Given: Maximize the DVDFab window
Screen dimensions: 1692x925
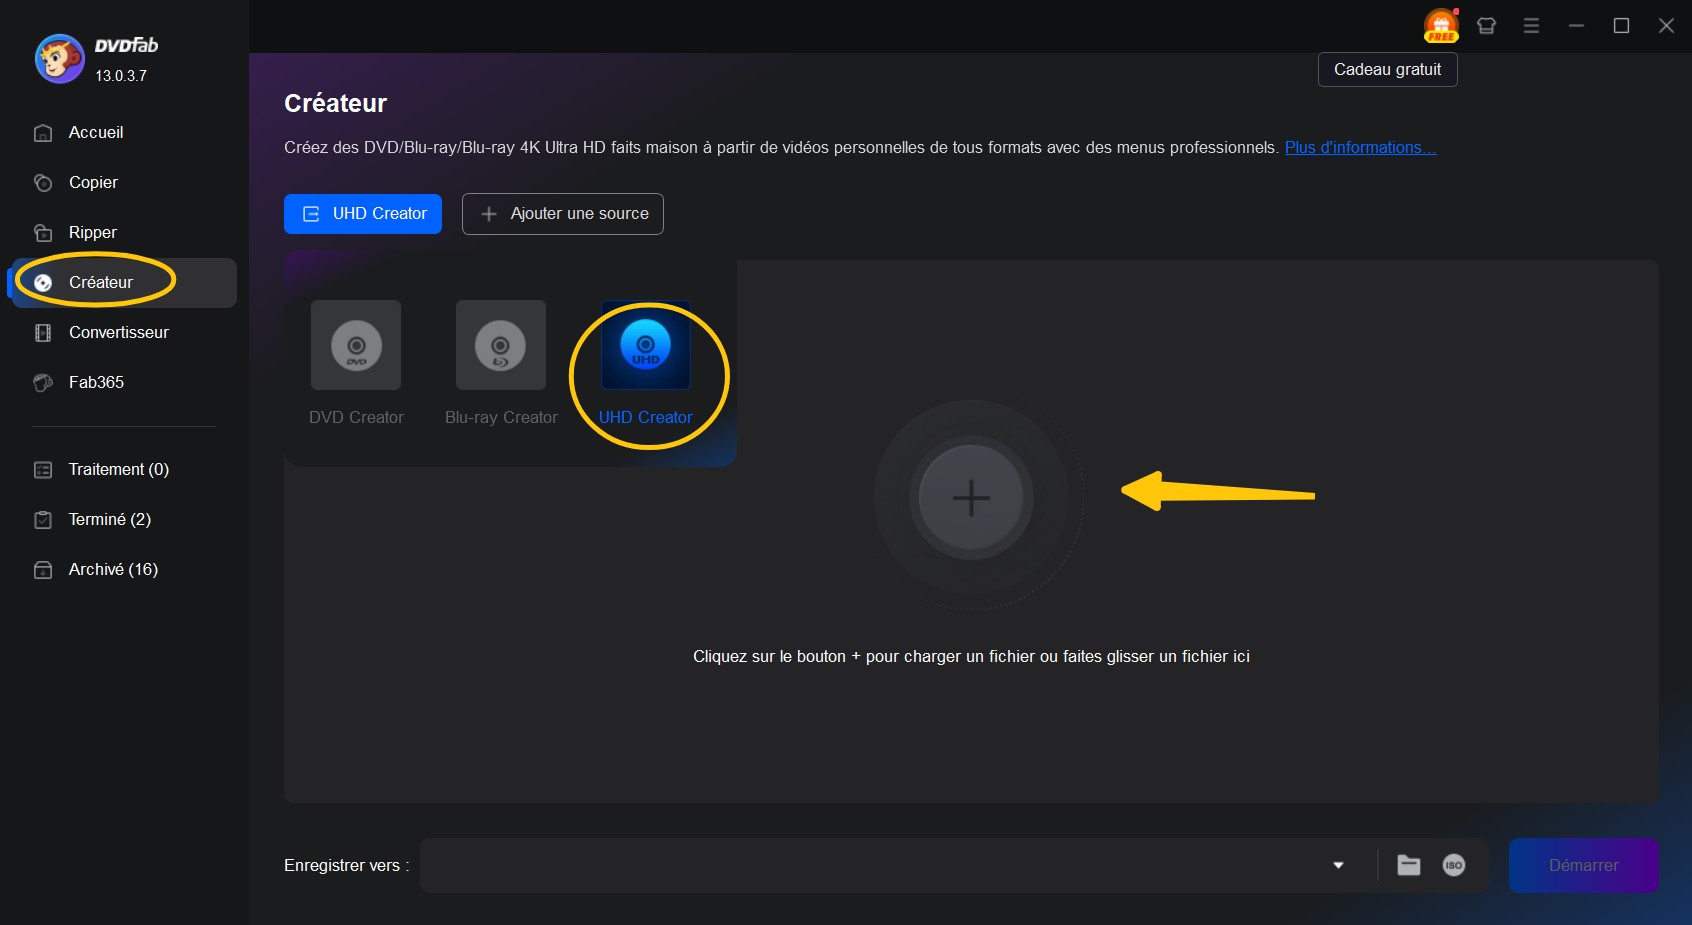Looking at the screenshot, I should click(x=1621, y=26).
